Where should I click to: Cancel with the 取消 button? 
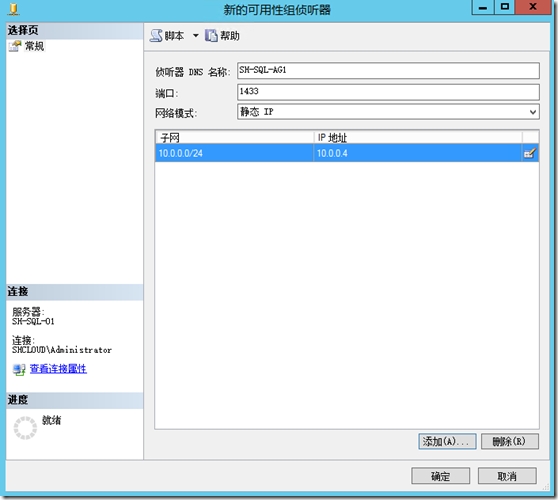[x=507, y=476]
